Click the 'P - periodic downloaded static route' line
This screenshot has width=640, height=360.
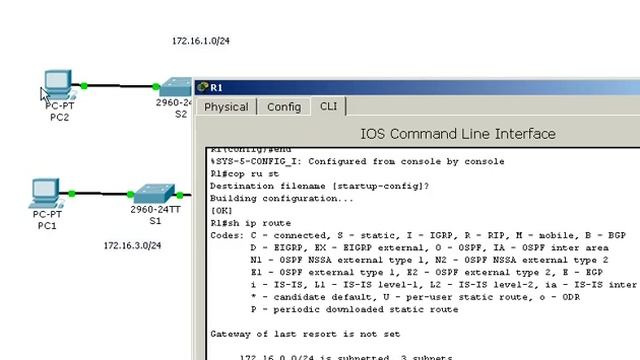coord(354,309)
